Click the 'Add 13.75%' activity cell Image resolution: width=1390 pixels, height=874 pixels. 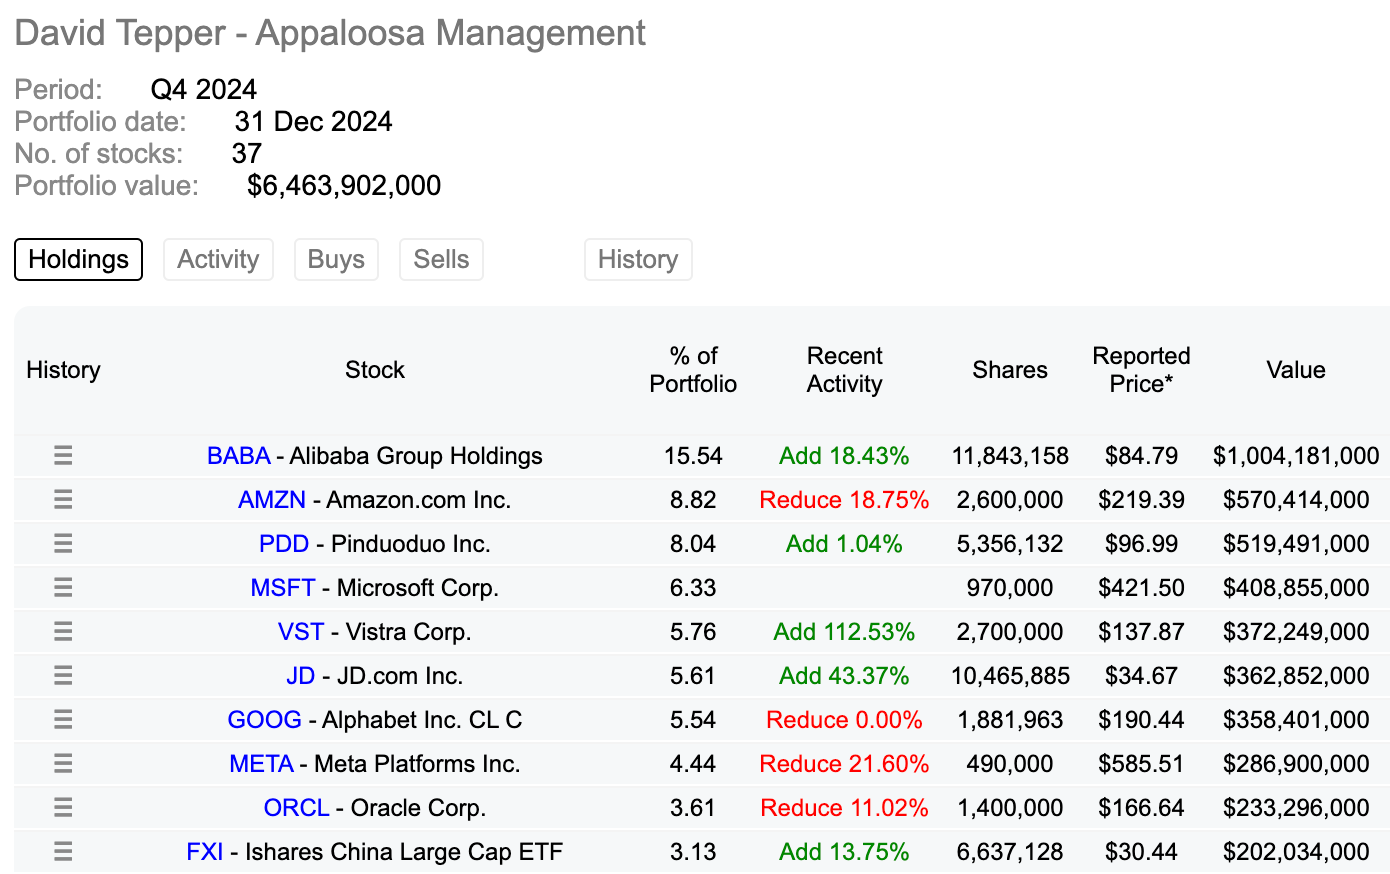click(844, 852)
